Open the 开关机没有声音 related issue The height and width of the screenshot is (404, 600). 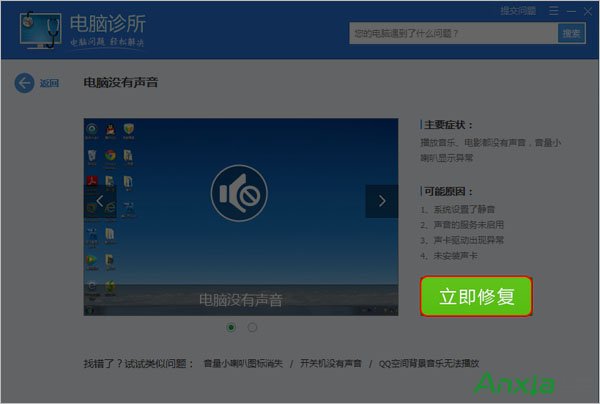331,362
